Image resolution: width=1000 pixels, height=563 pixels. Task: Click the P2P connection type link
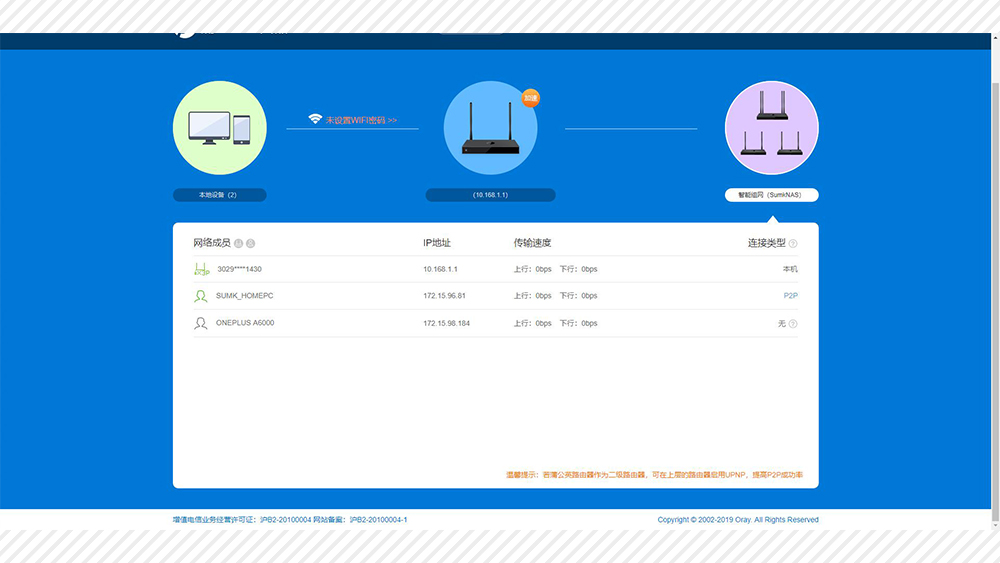pos(790,296)
